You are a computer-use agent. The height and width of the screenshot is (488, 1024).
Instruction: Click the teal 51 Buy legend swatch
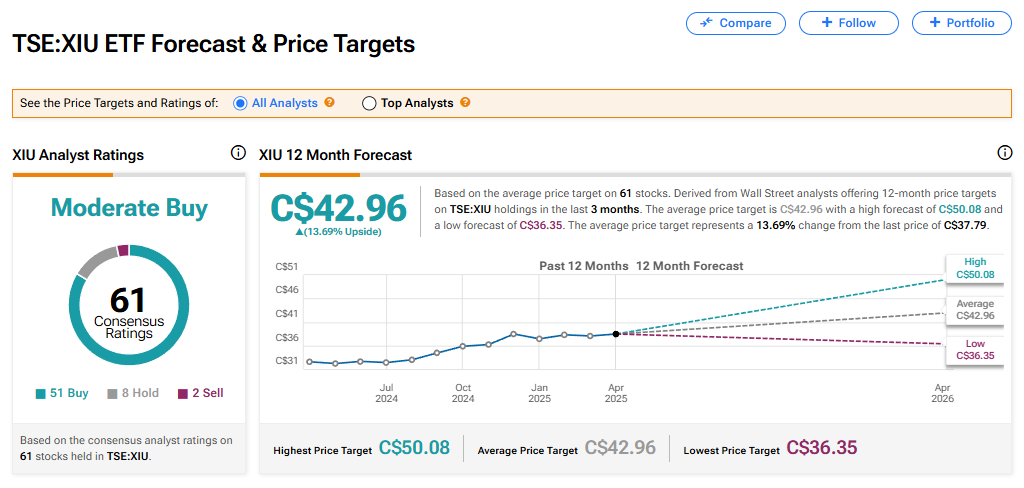tap(40, 394)
